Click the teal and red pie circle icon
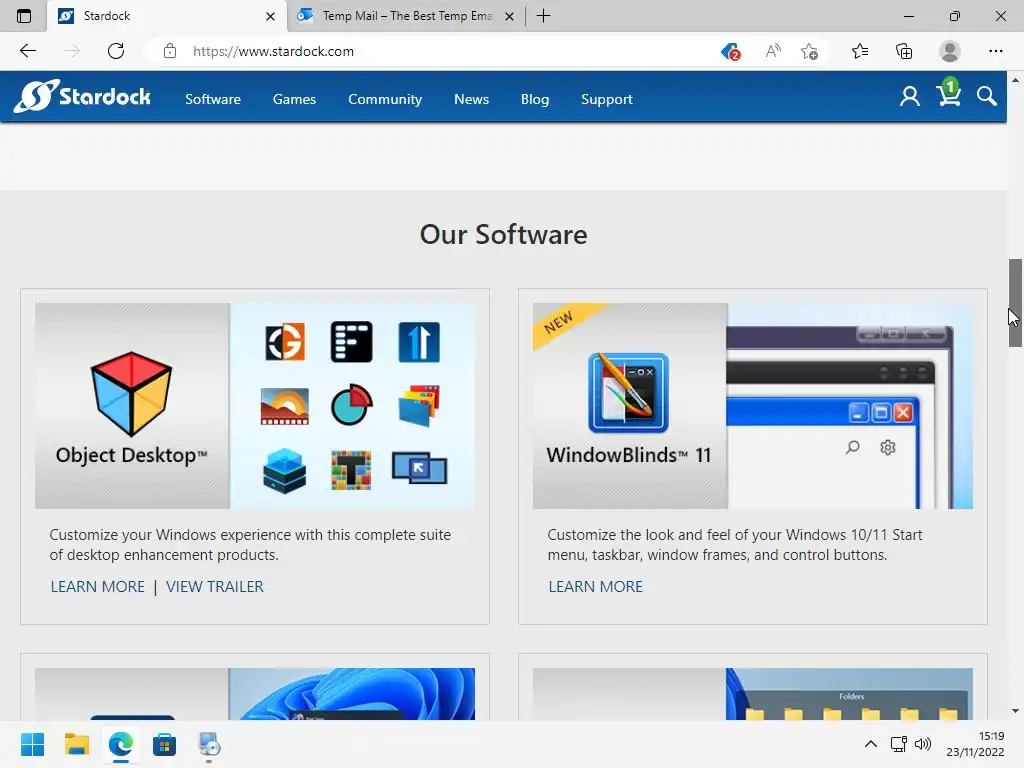The height and width of the screenshot is (768, 1024). click(351, 405)
